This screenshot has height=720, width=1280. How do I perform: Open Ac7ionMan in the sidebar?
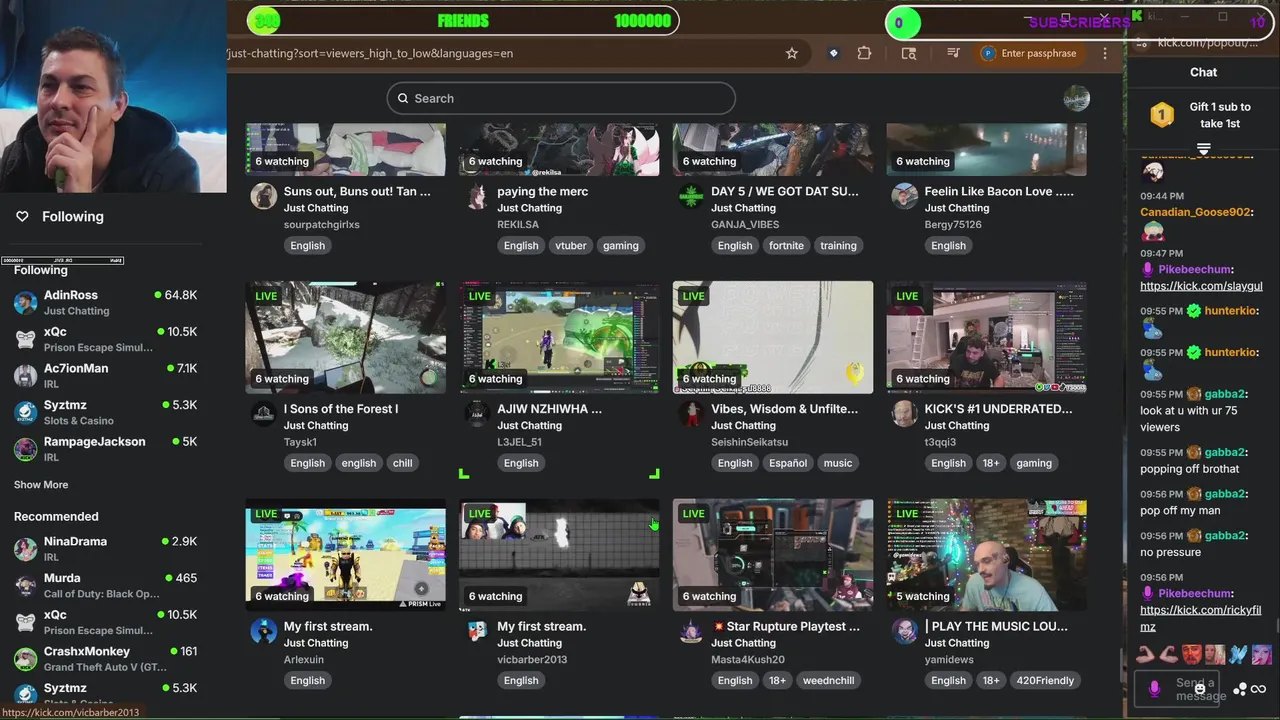click(105, 375)
